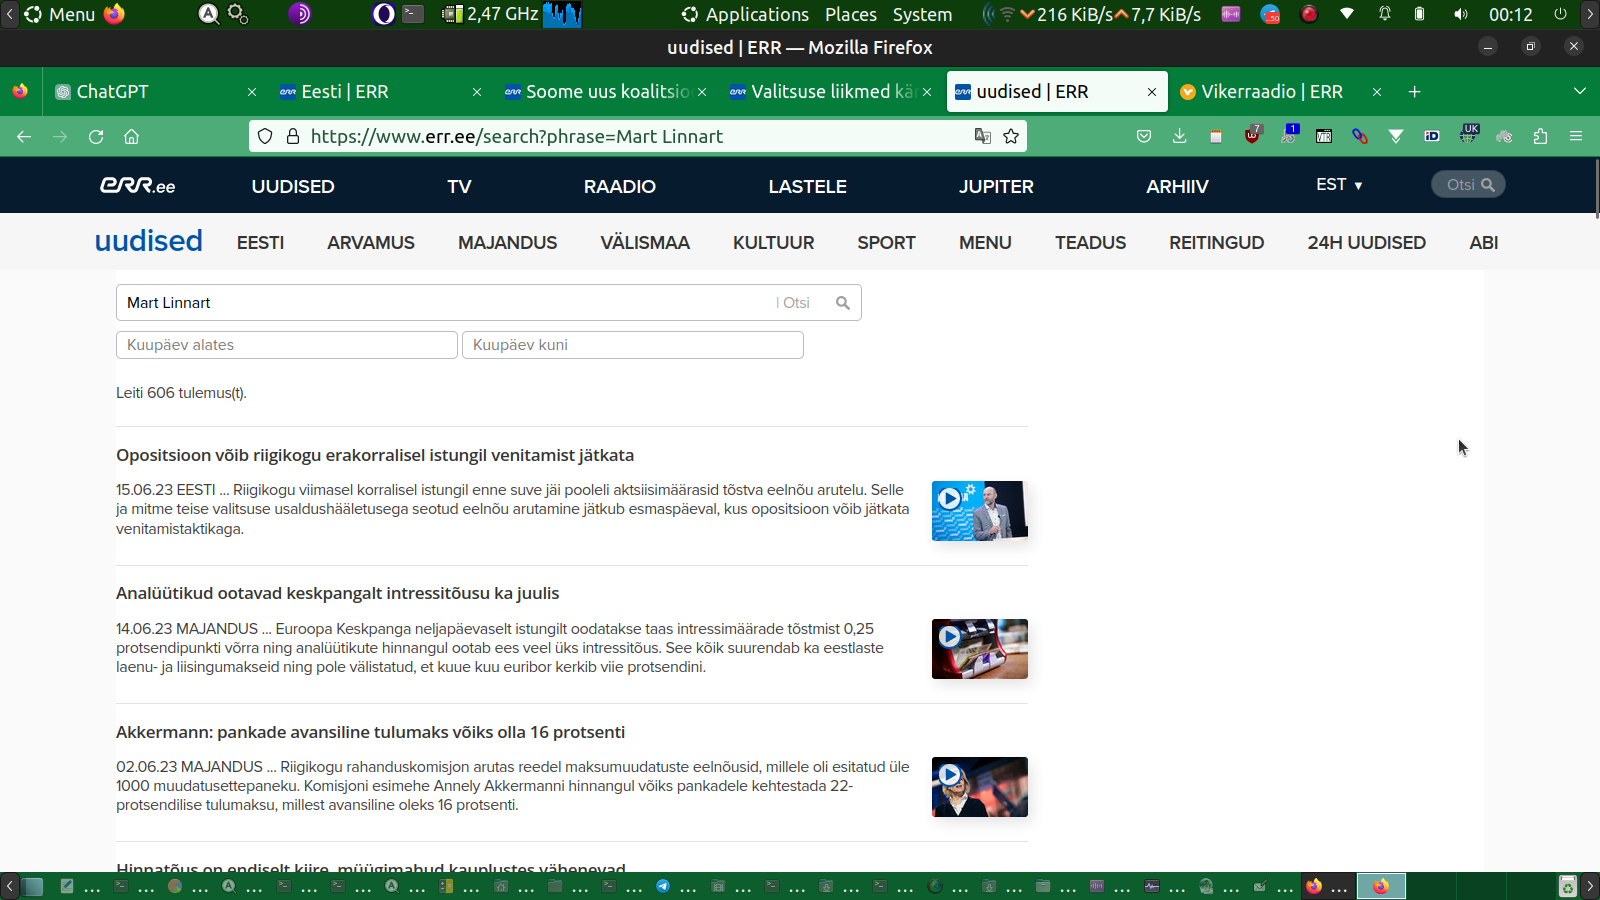
Task: Open thumbnail for keskpangalt intressitõusu article
Action: 980,649
